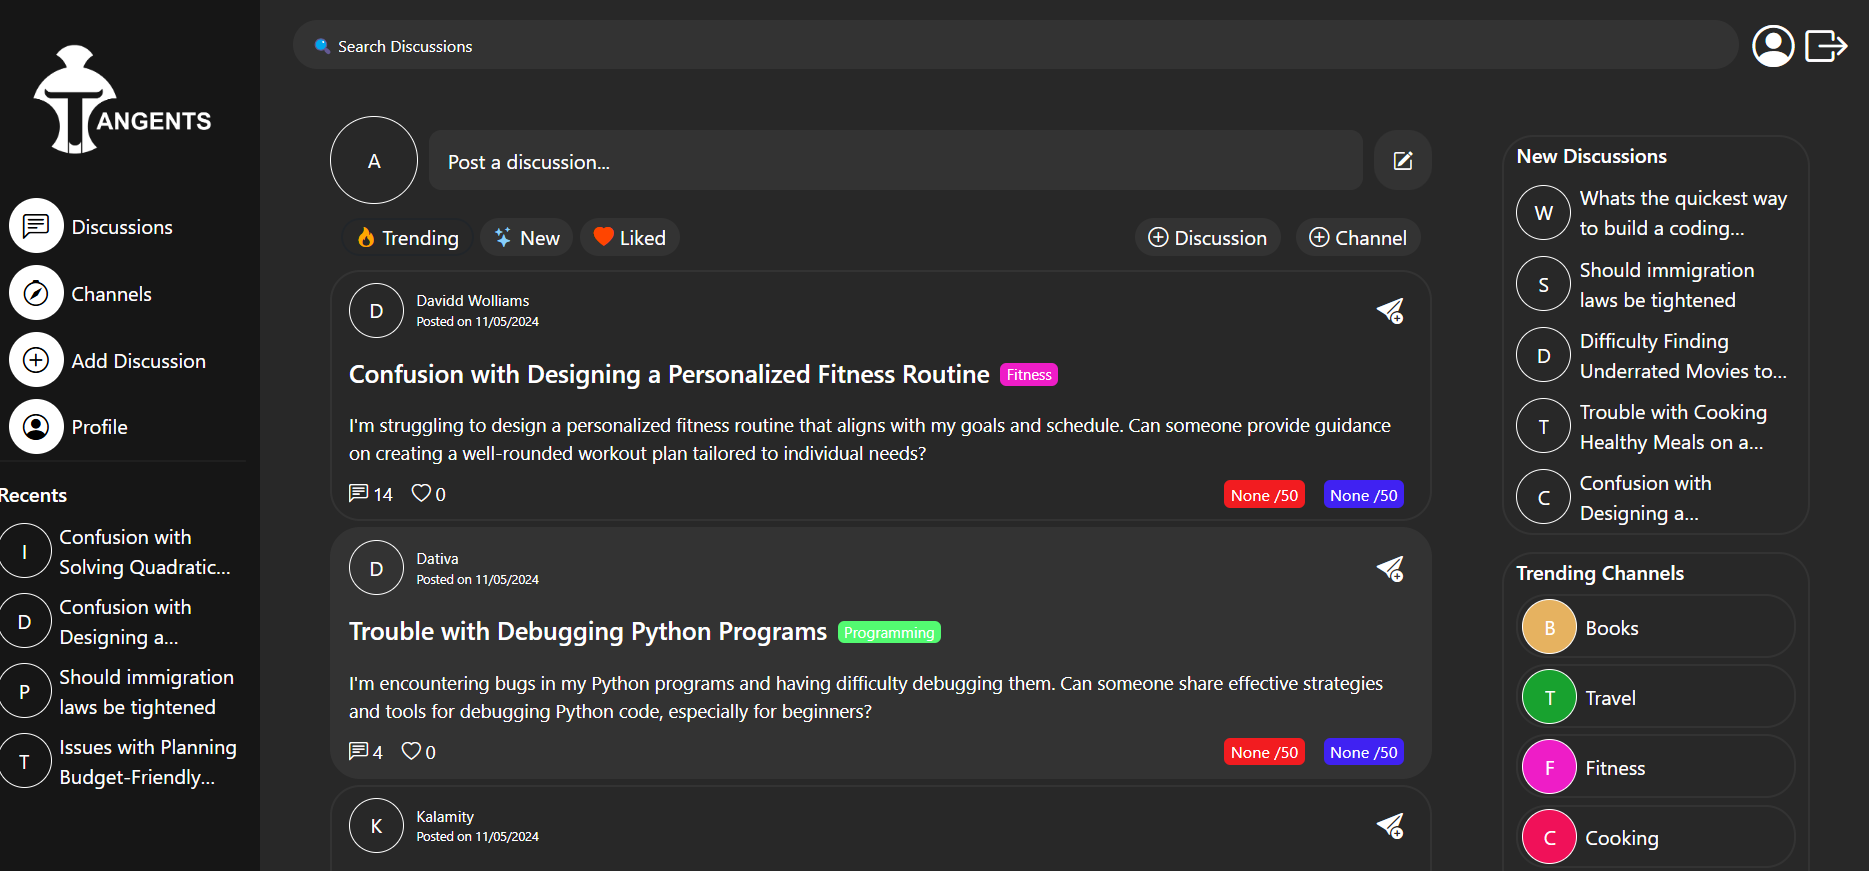
Task: Click the S avatar in New Discussions
Action: click(x=1543, y=284)
